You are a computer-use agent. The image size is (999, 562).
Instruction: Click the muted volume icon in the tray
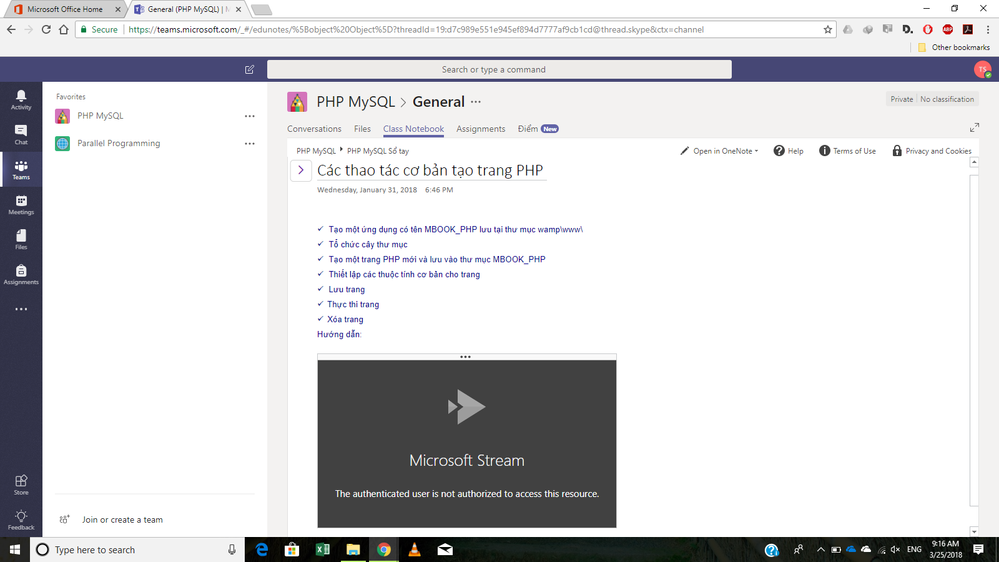point(895,549)
